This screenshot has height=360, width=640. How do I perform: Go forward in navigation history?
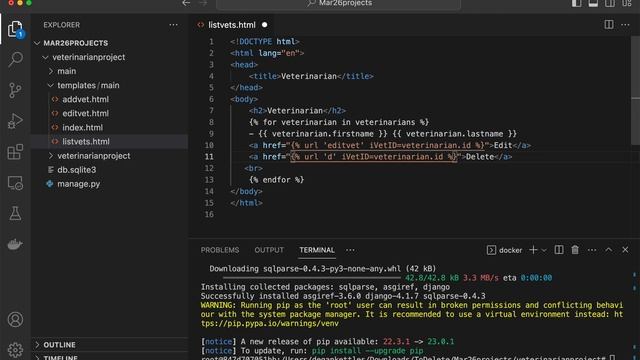tap(202, 3)
